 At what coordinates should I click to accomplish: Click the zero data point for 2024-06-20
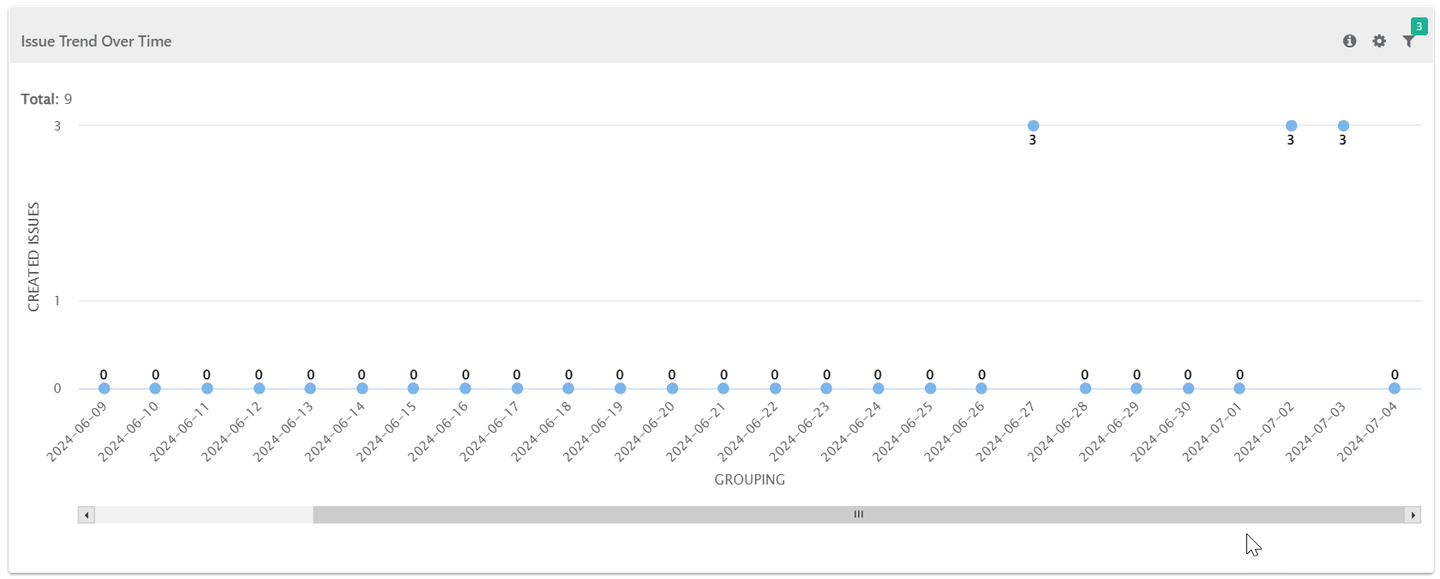(x=671, y=387)
